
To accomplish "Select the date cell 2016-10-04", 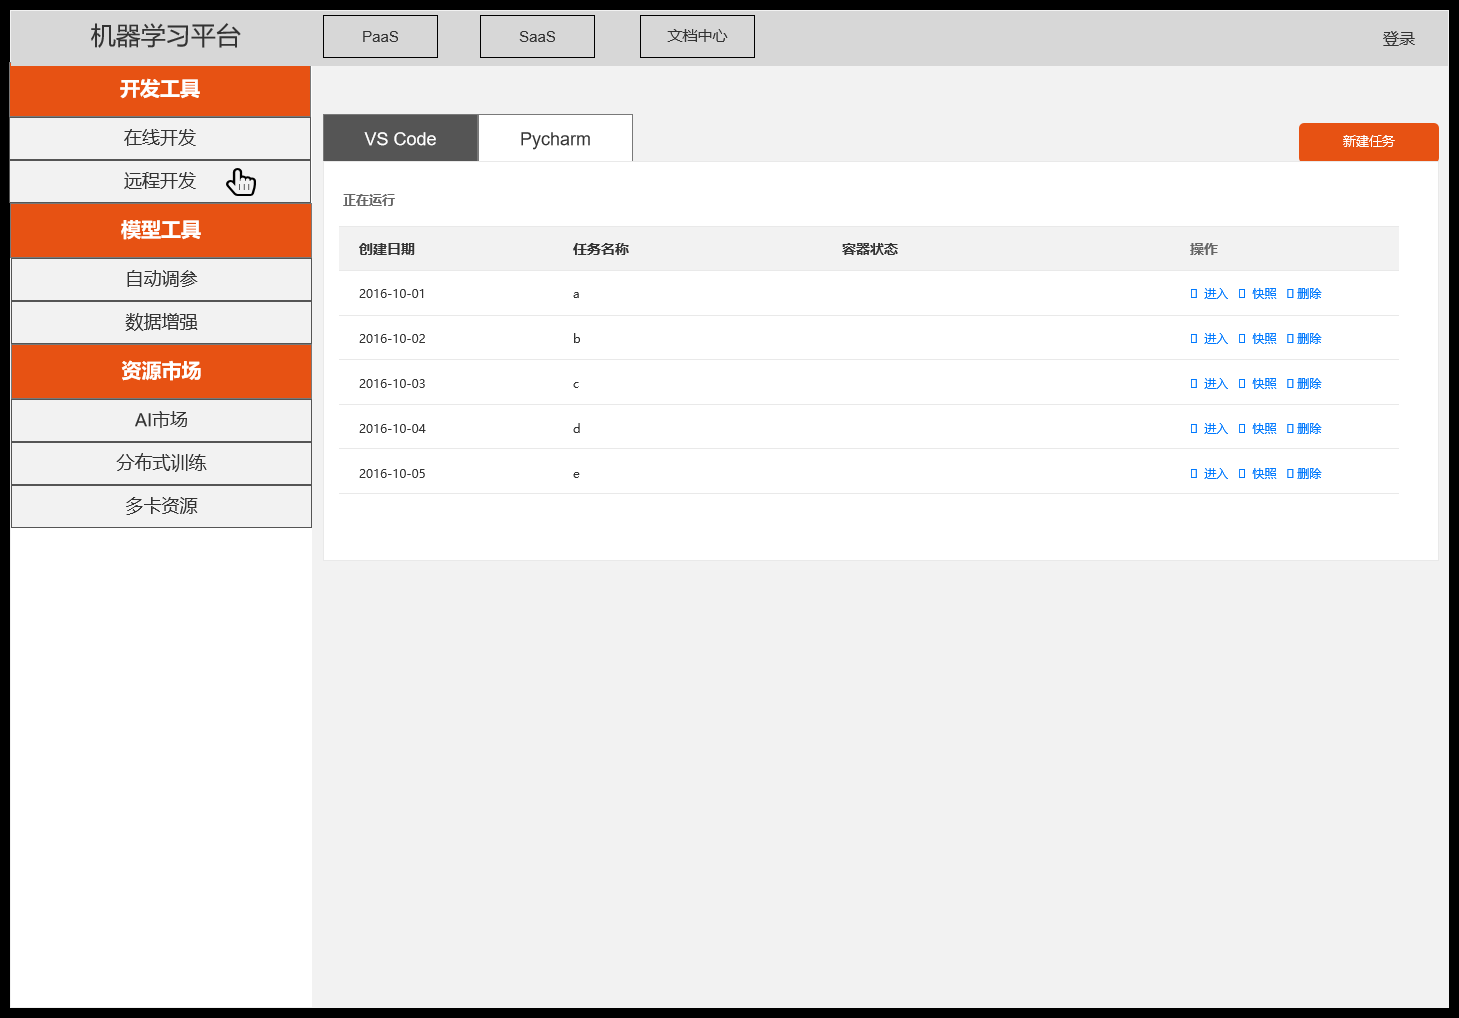I will [x=392, y=429].
